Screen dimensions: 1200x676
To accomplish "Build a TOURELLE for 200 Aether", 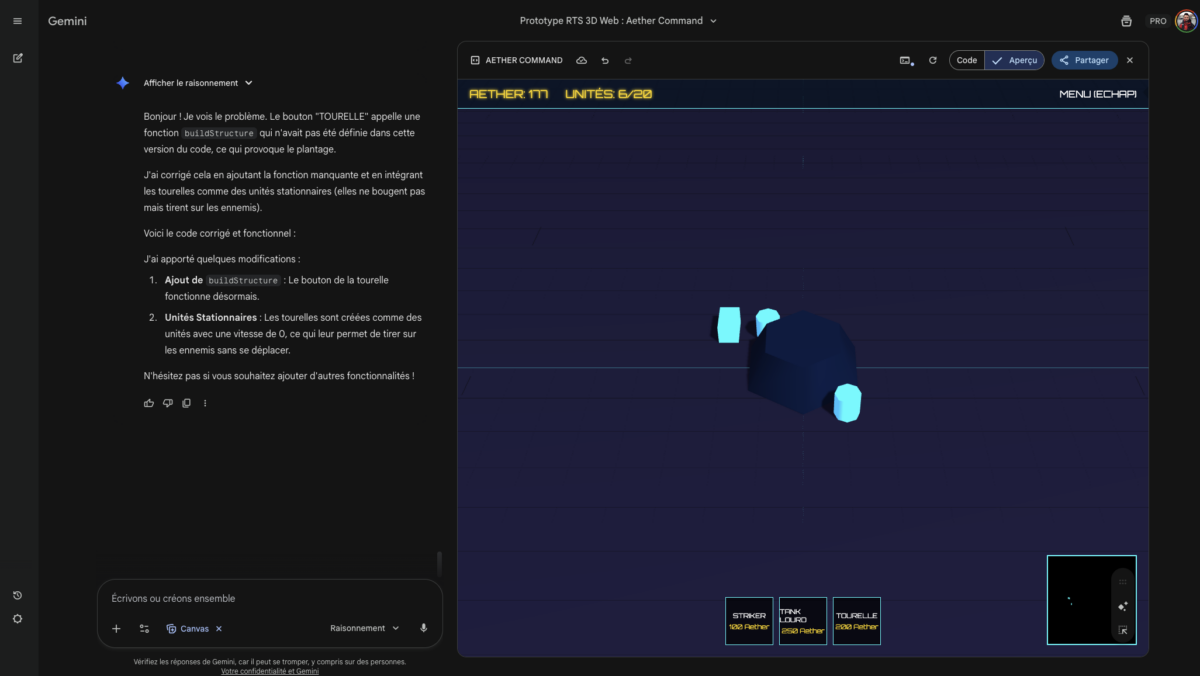I will pyautogui.click(x=856, y=621).
